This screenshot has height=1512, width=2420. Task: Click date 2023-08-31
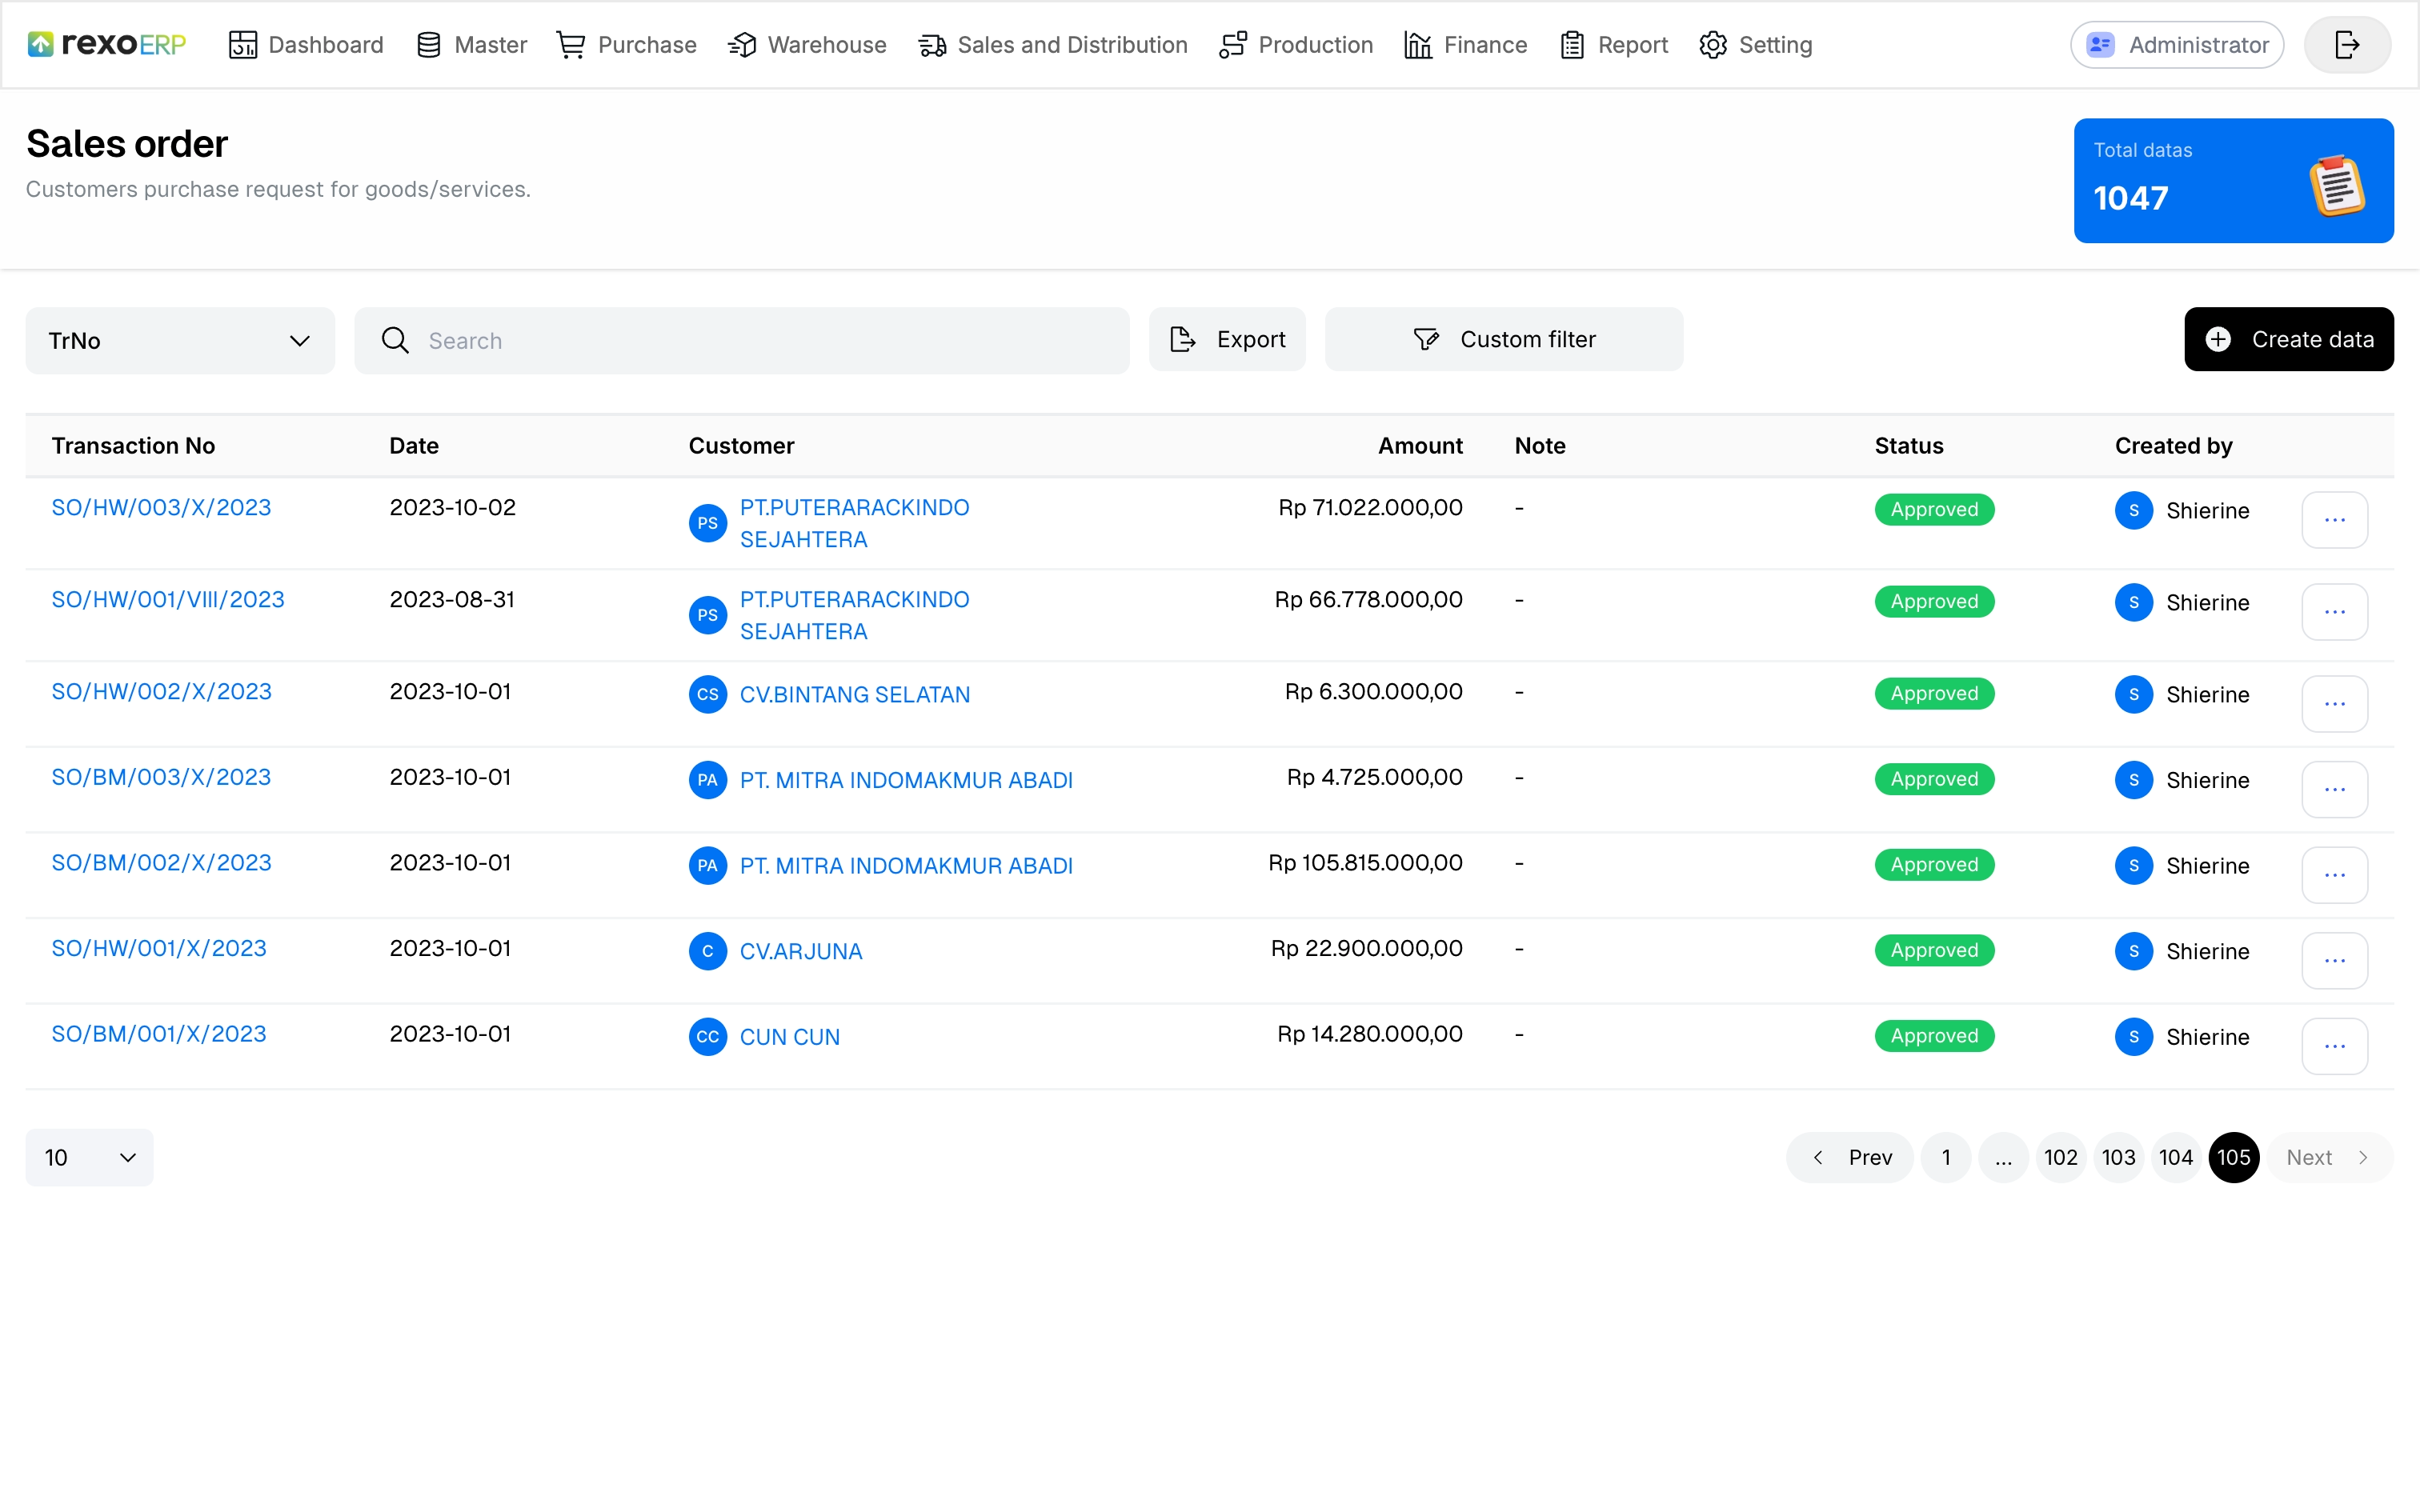pos(452,600)
